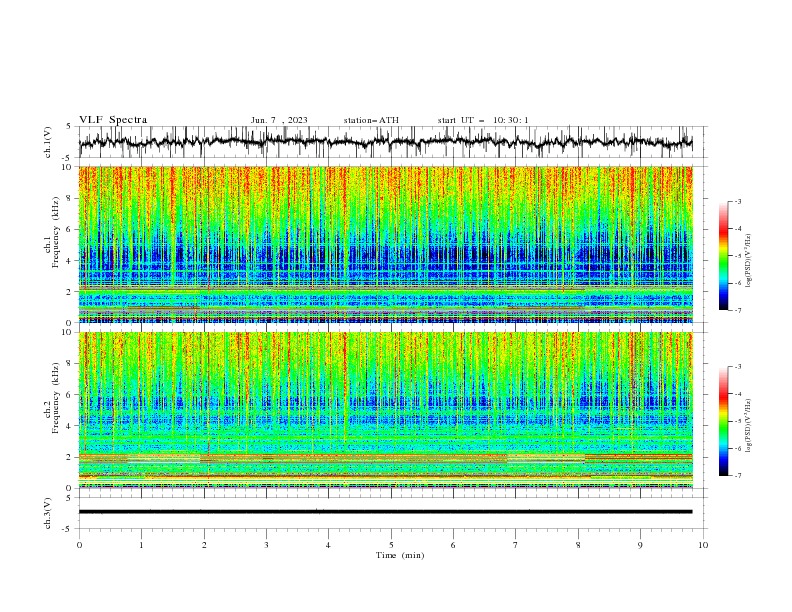
Task: Click the '-3' tick on upper color bar
Action: coord(738,201)
